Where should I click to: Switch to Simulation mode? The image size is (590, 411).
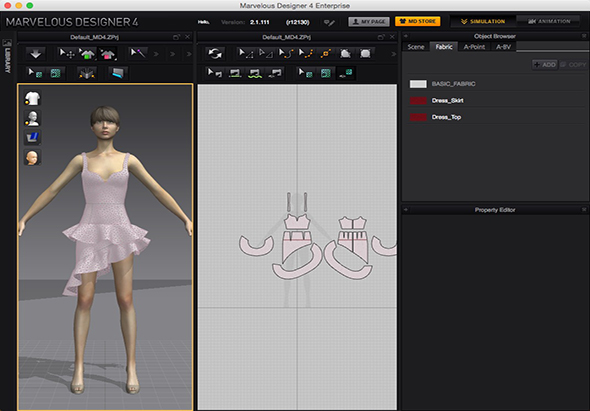[x=483, y=21]
